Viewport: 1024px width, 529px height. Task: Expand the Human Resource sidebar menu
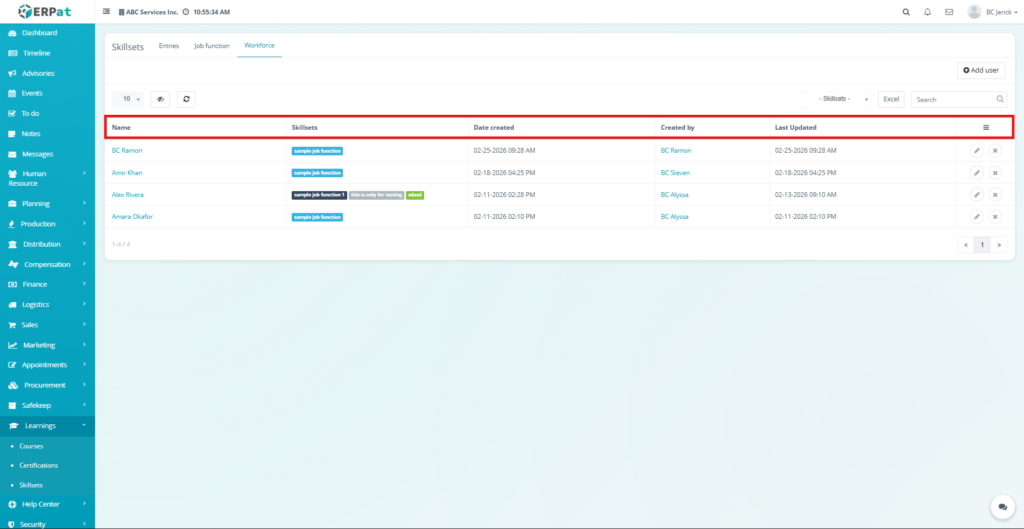(47, 178)
